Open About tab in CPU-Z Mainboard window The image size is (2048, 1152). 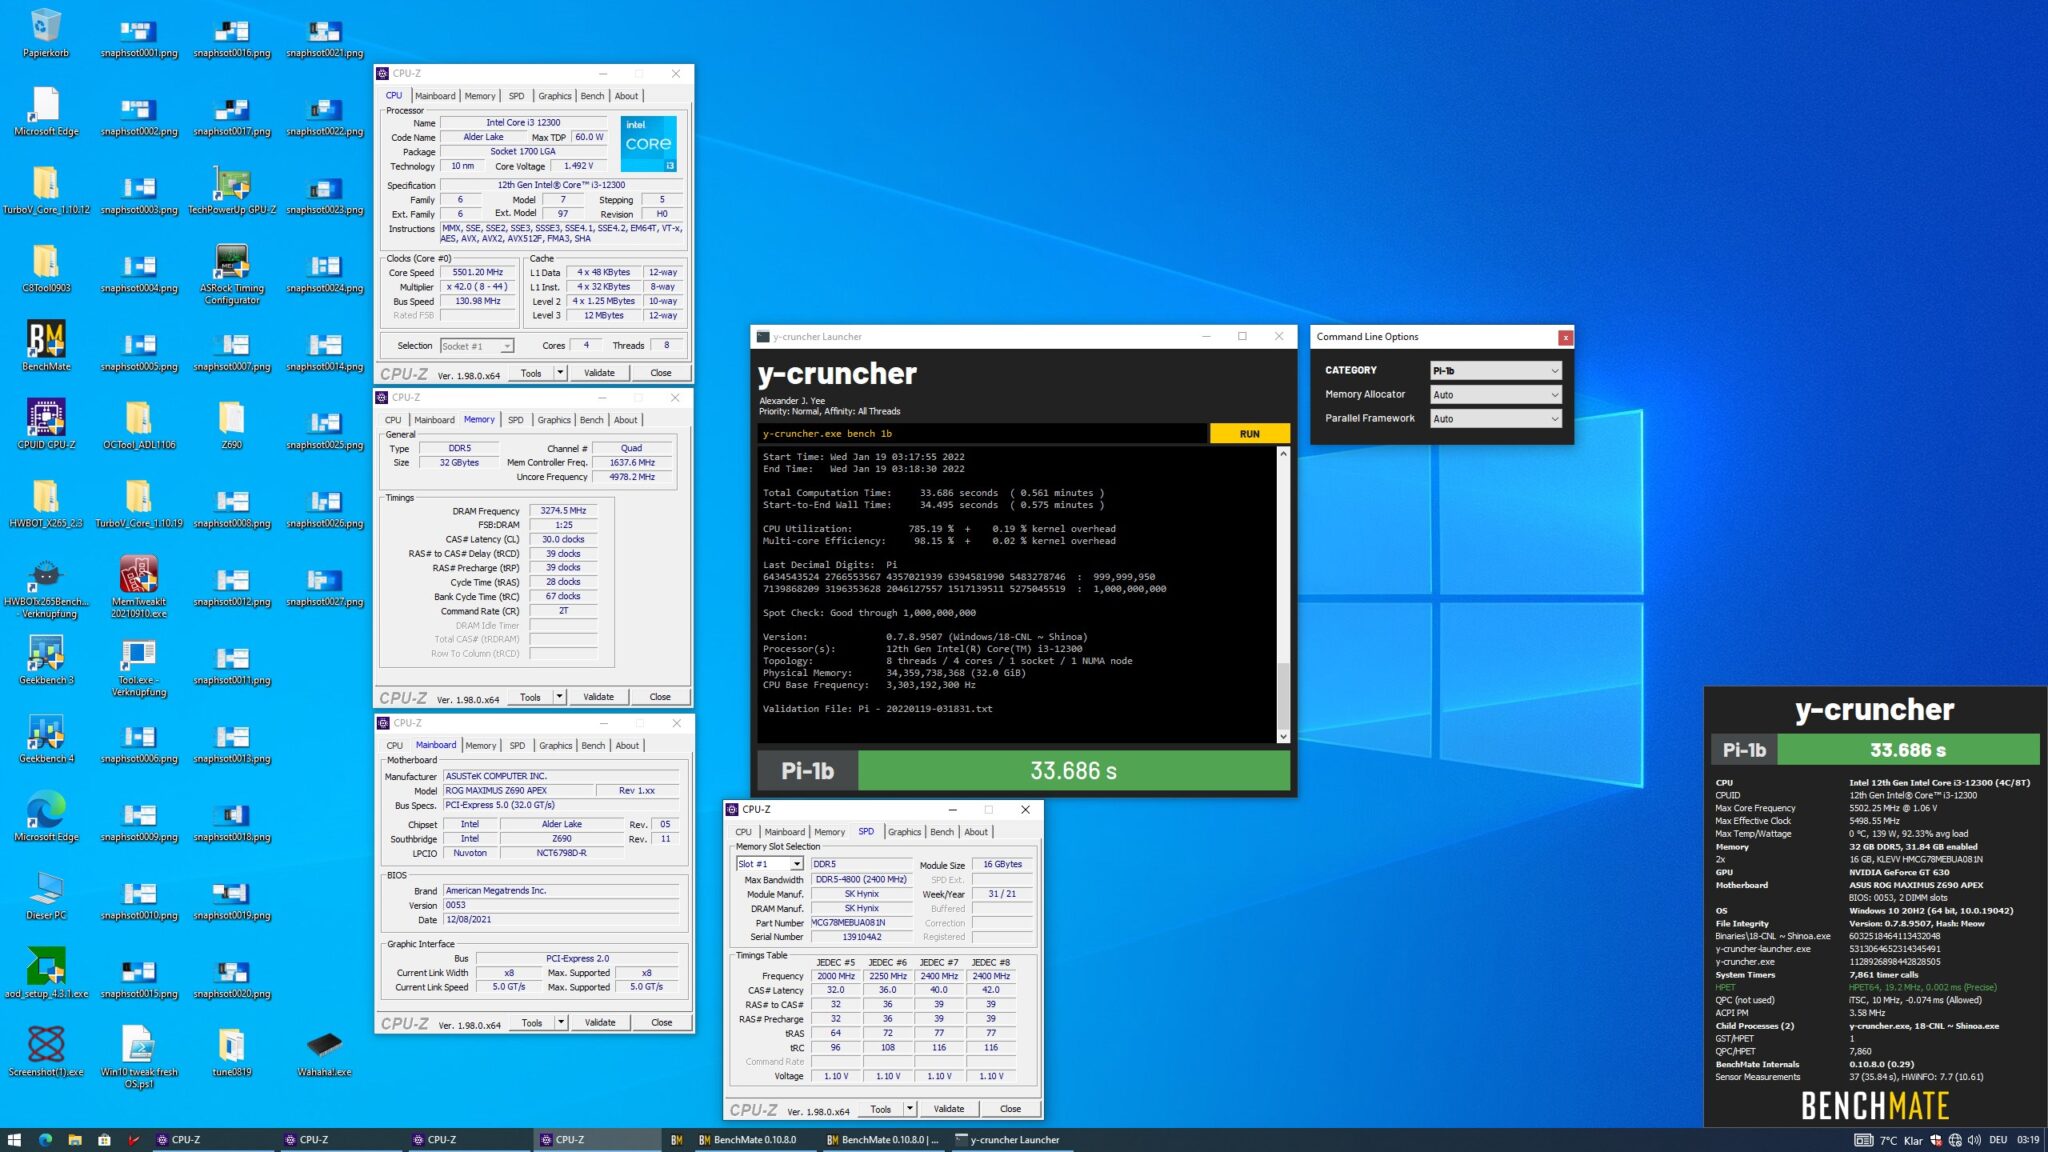[x=627, y=746]
